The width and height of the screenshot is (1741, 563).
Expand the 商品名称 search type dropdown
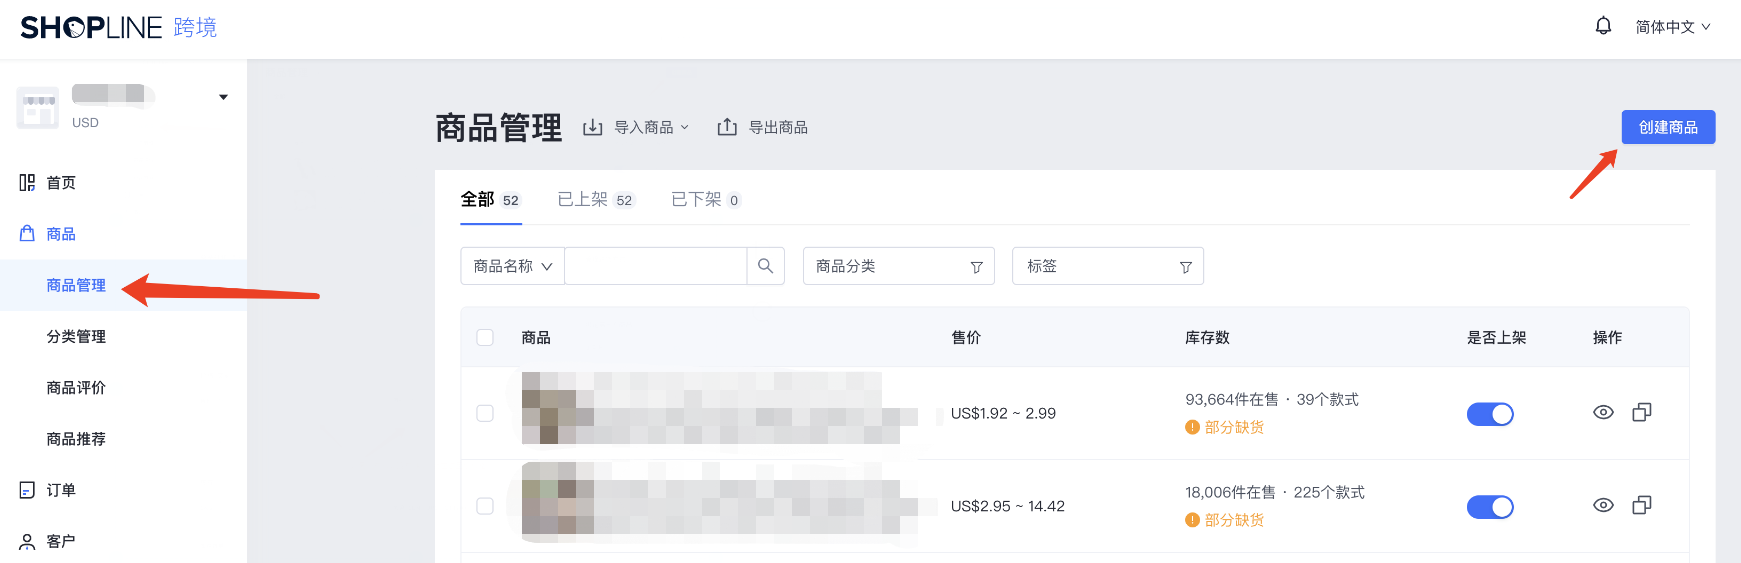point(513,266)
